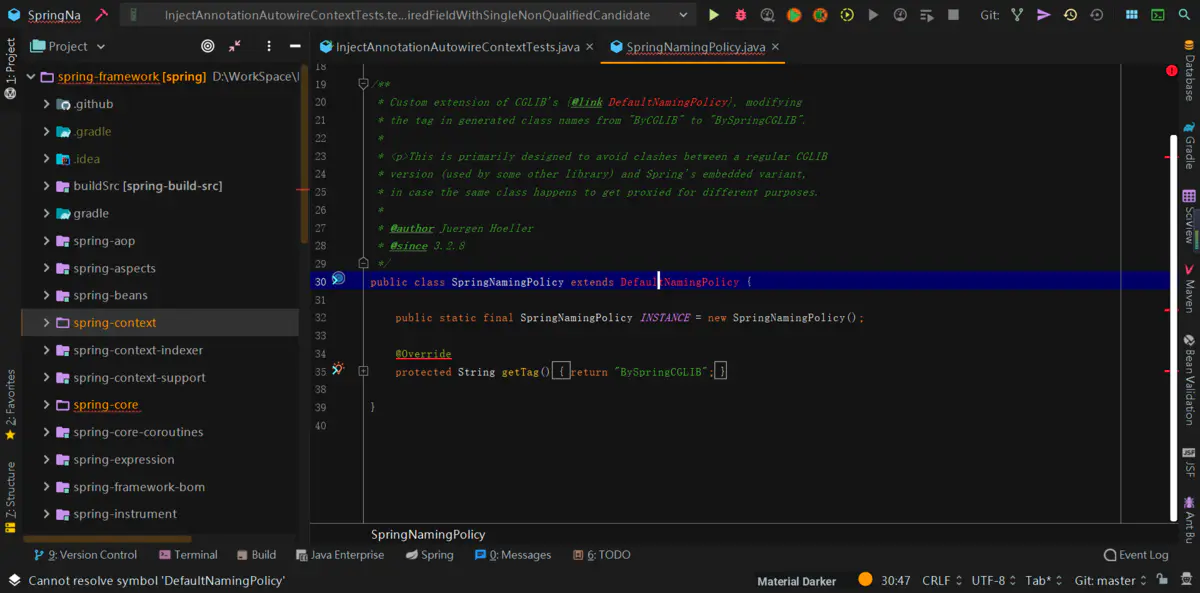1200x593 pixels.
Task: Select the spring-core folder in tree
Action: 106,405
